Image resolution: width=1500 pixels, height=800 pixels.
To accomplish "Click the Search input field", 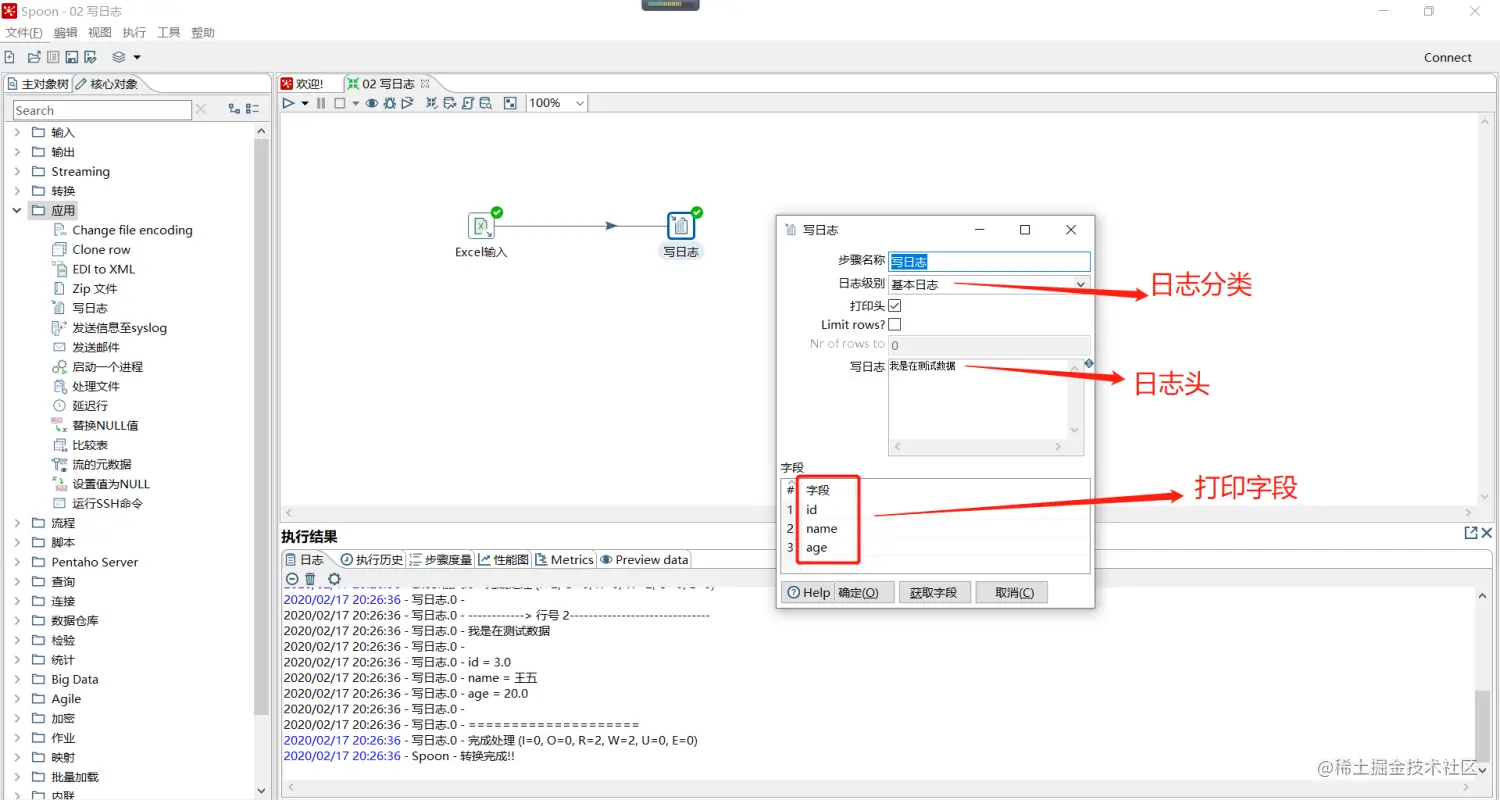I will coord(102,110).
